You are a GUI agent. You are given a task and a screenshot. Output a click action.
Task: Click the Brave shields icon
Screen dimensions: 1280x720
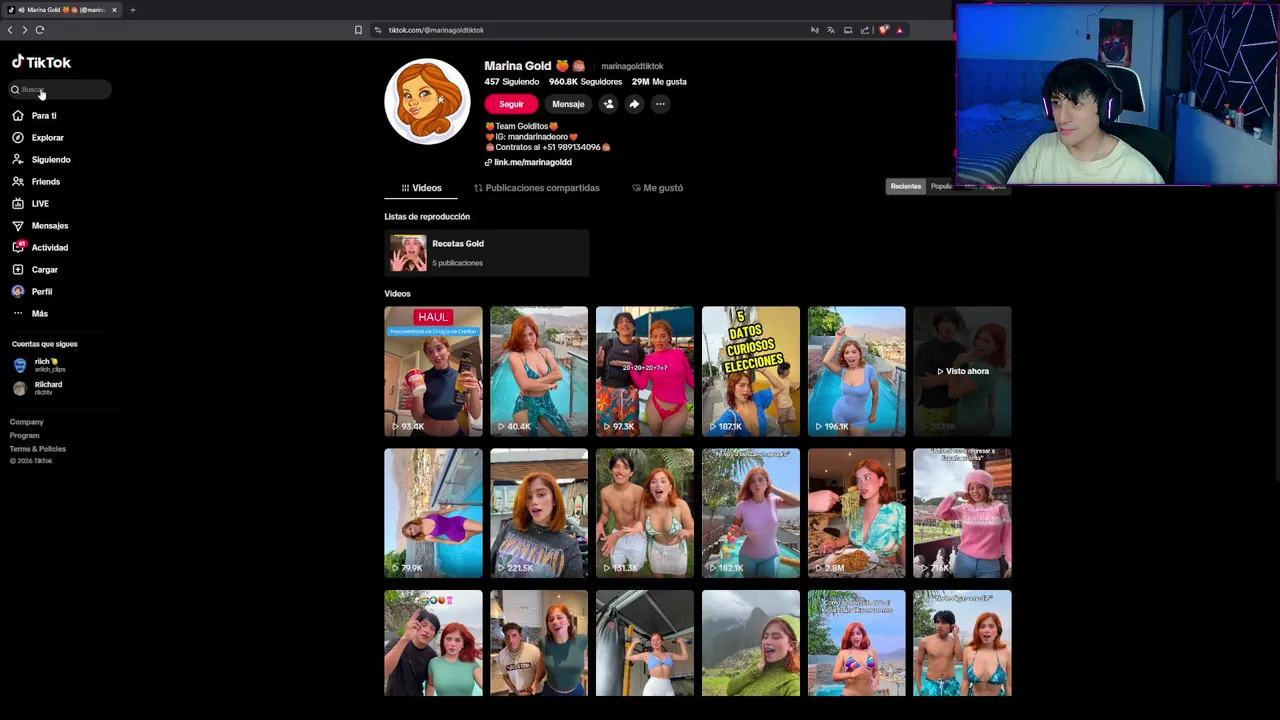click(883, 30)
